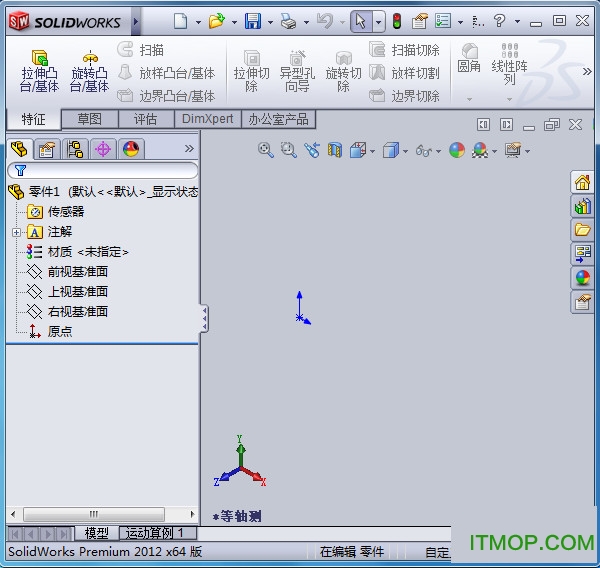
Task: Switch to 运动算例 1 tab
Action: click(x=158, y=533)
